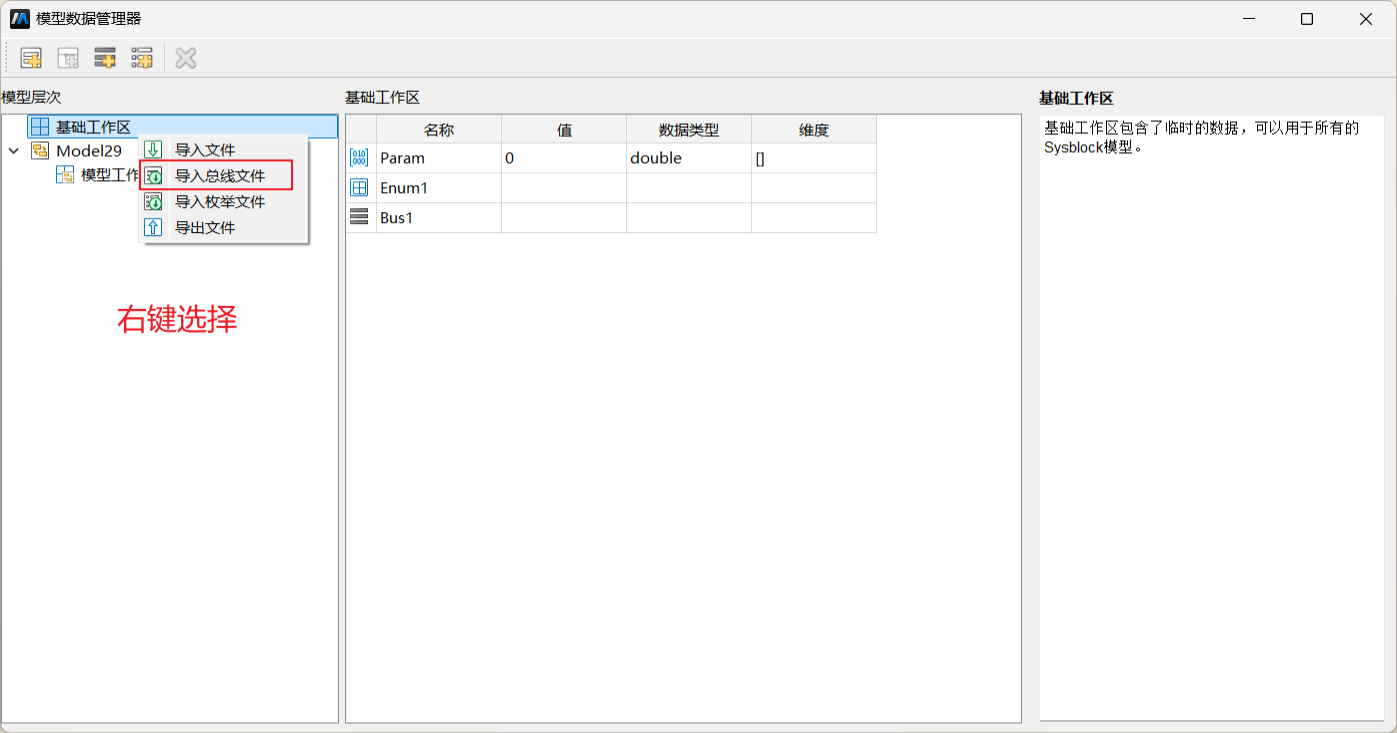
Task: Click the greyed-out delete X toolbar icon
Action: (x=186, y=58)
